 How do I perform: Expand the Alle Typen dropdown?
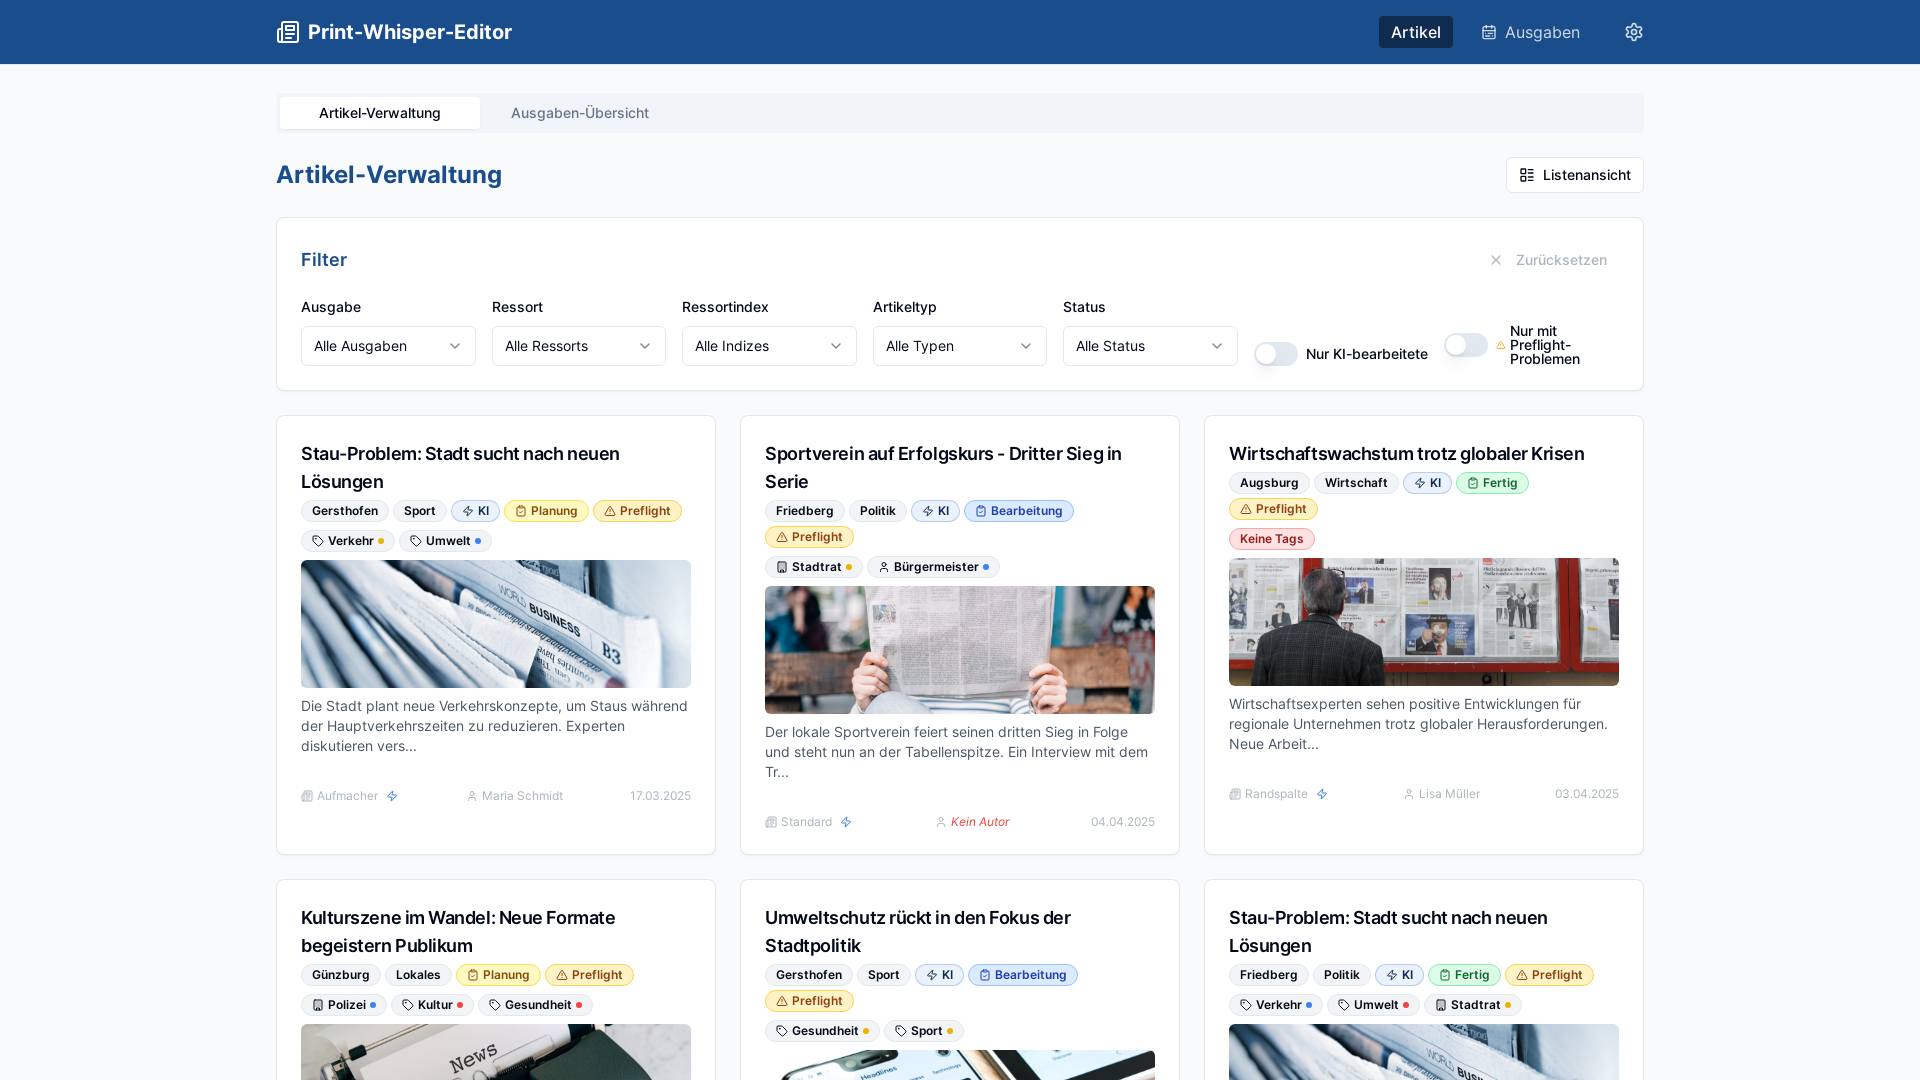(959, 346)
